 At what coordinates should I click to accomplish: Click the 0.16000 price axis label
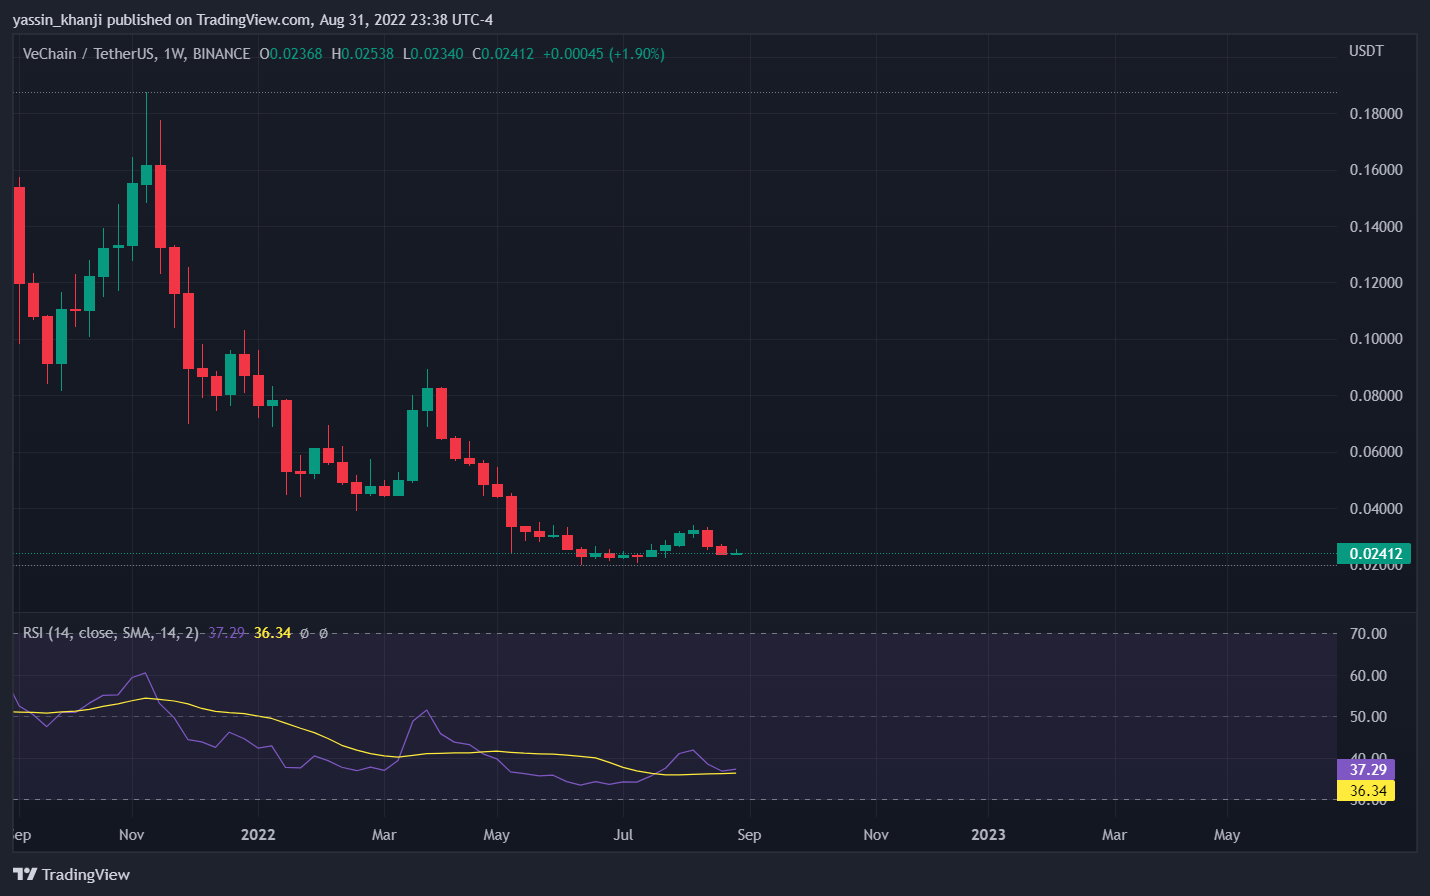(1376, 170)
